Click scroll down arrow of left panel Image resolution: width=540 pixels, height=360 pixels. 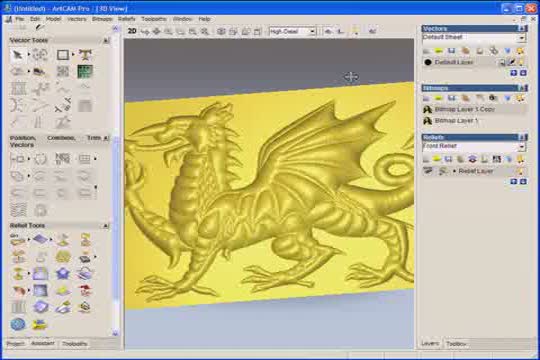tap(115, 333)
